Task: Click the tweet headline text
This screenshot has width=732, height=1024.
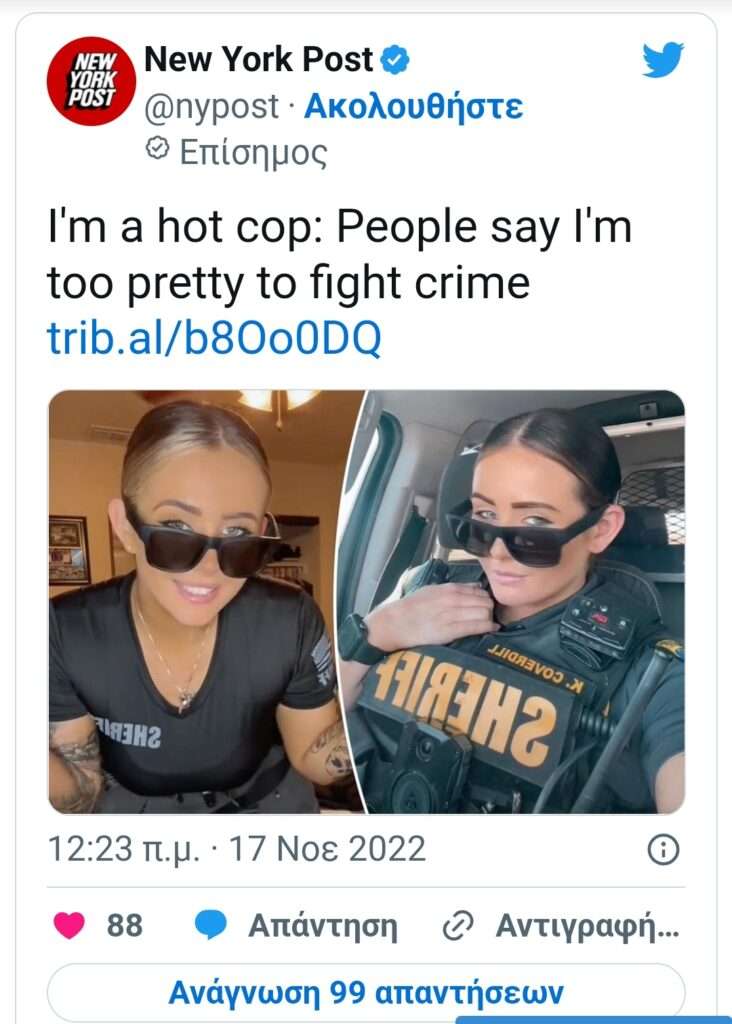Action: (x=340, y=255)
